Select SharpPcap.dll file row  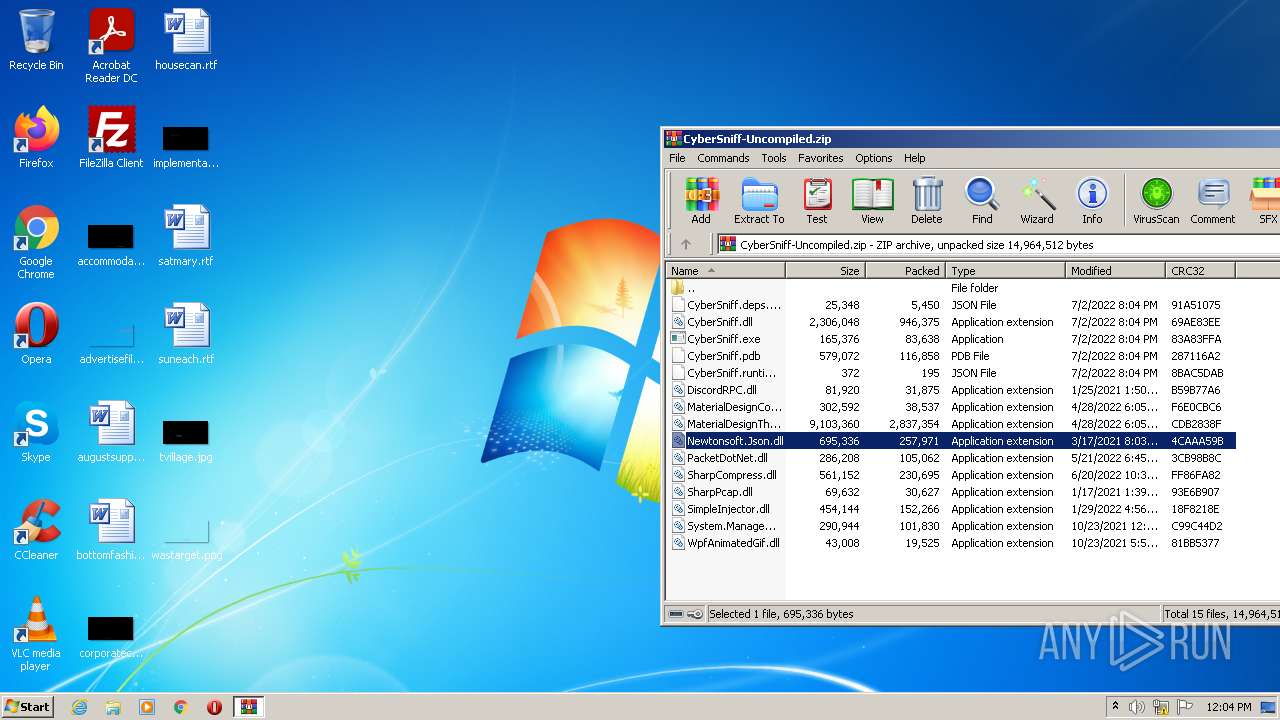click(x=952, y=492)
